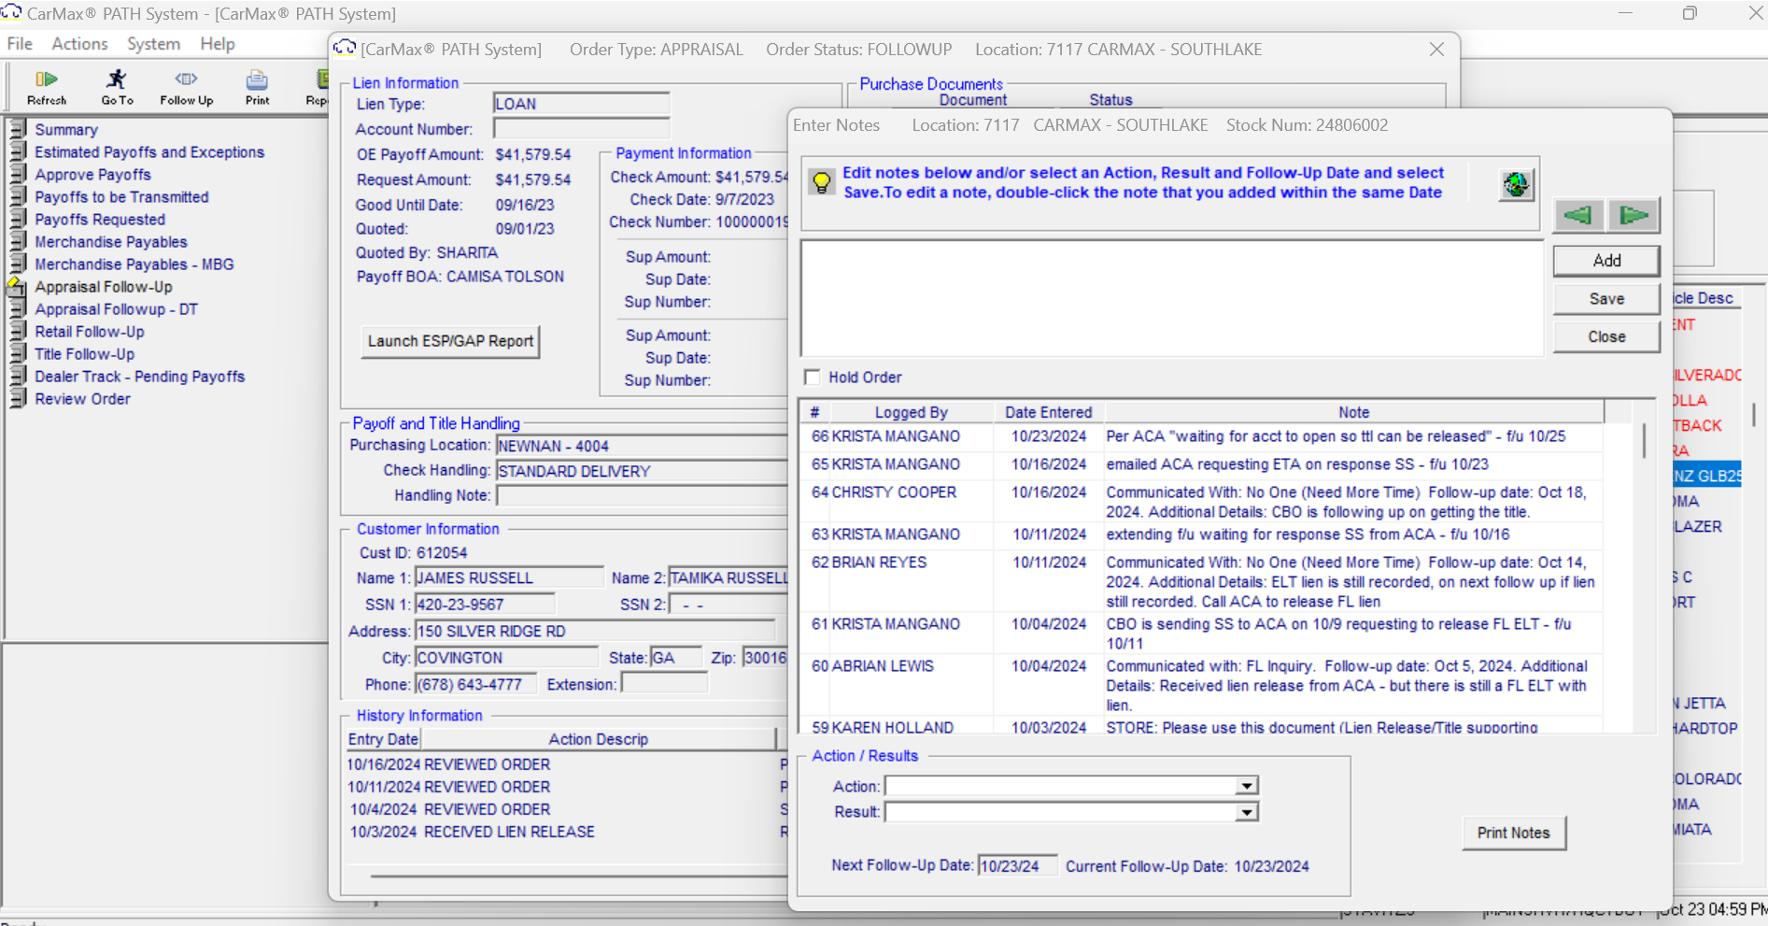Click the Account Number field
This screenshot has height=926, width=1768.
pos(581,129)
